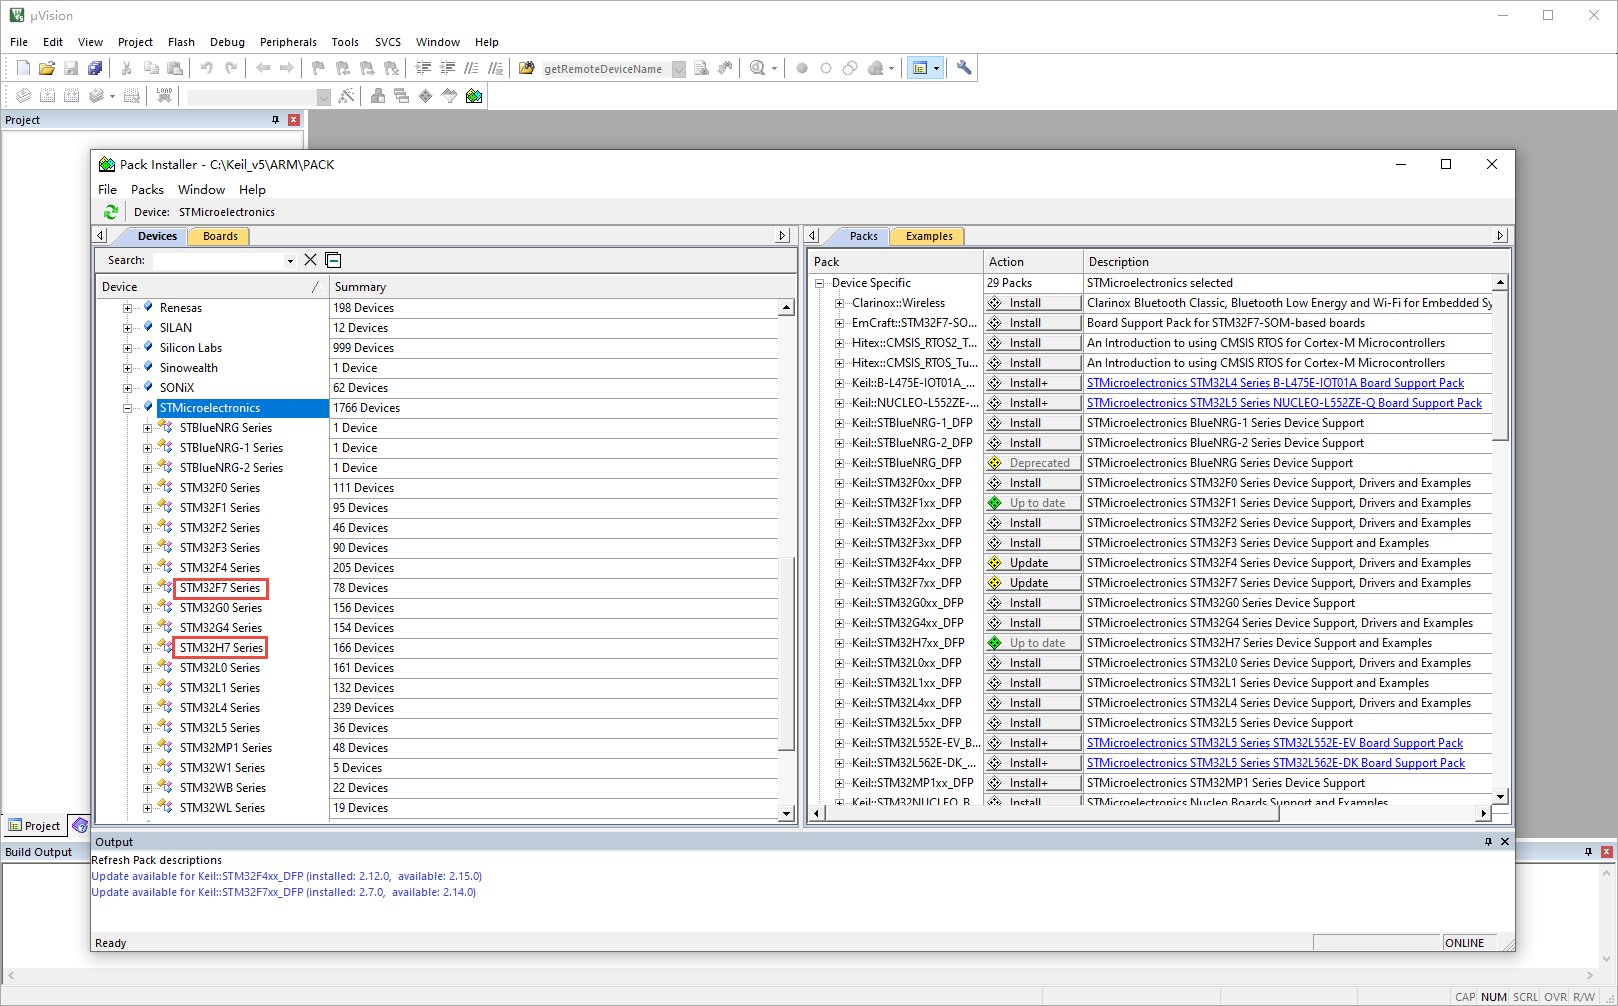Open the Packs menu in Pack Installer
Viewport: 1618px width, 1006px height.
147,190
